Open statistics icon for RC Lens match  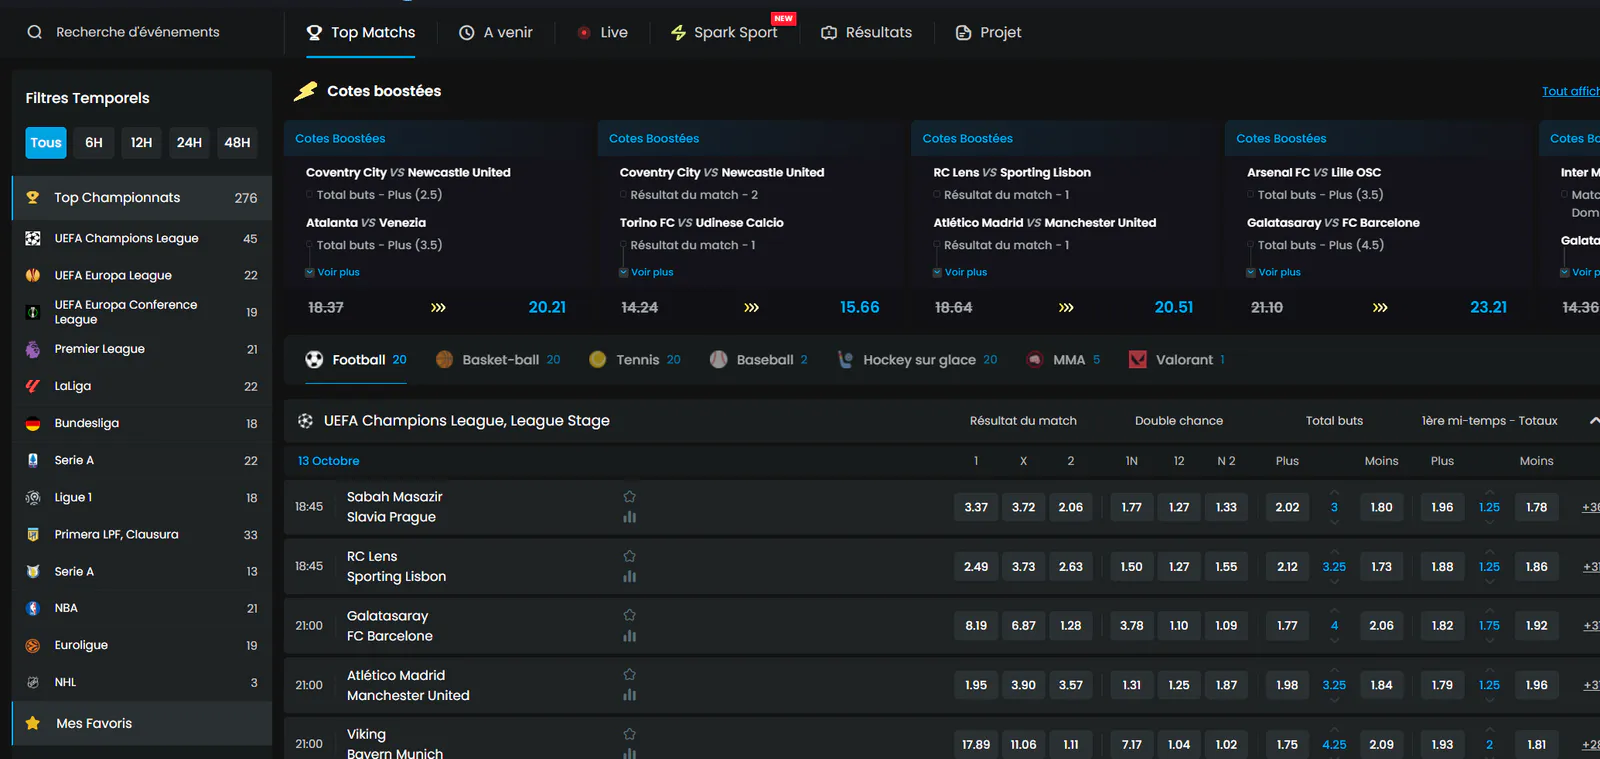pyautogui.click(x=629, y=576)
